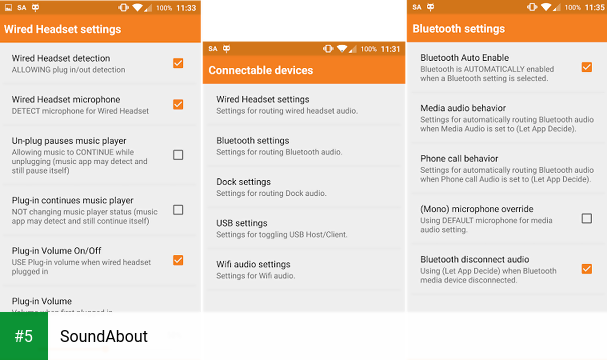The width and height of the screenshot is (607, 360).
Task: Toggle Bluetooth disconnect audio checkbox
Action: tap(587, 269)
